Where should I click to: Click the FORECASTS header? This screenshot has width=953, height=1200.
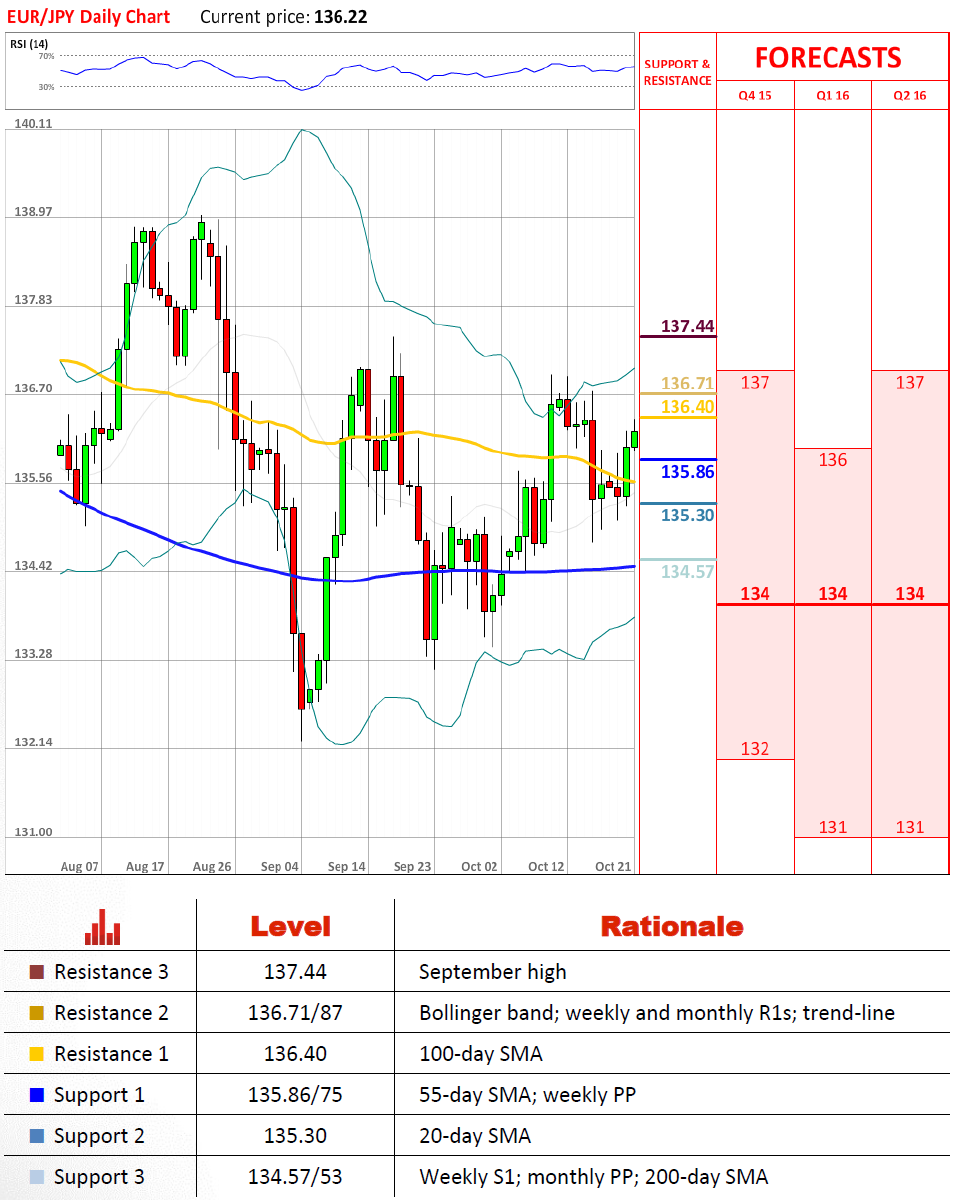(828, 57)
